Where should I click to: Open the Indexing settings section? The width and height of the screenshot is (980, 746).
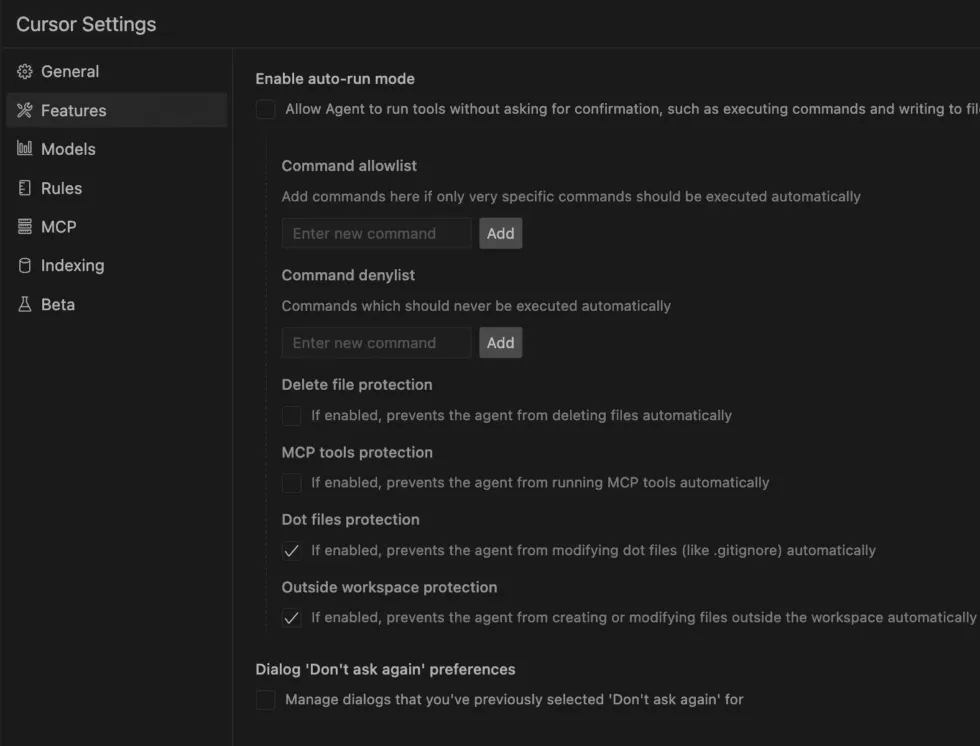(72, 265)
